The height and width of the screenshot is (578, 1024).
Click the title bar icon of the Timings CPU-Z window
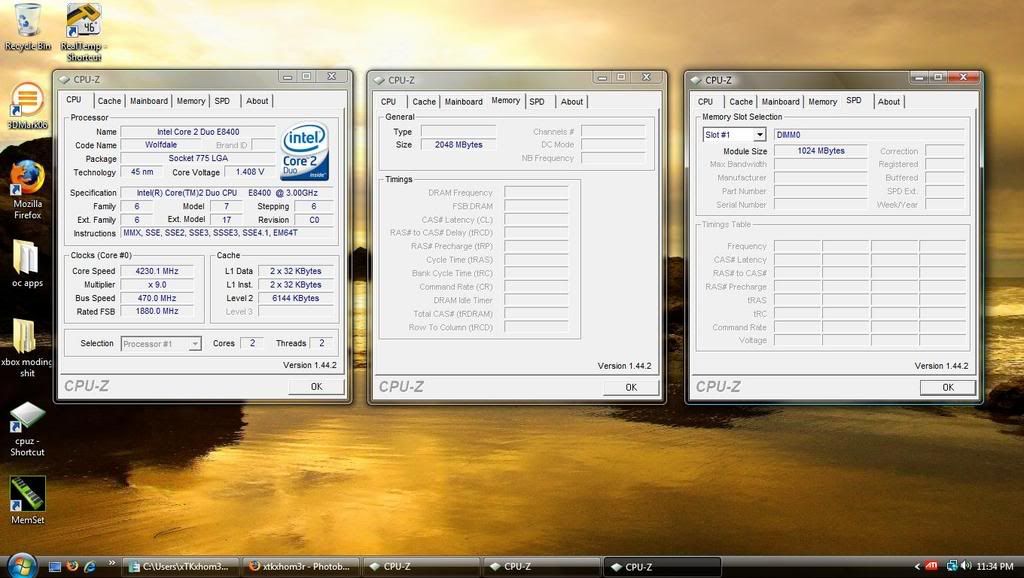pos(379,80)
